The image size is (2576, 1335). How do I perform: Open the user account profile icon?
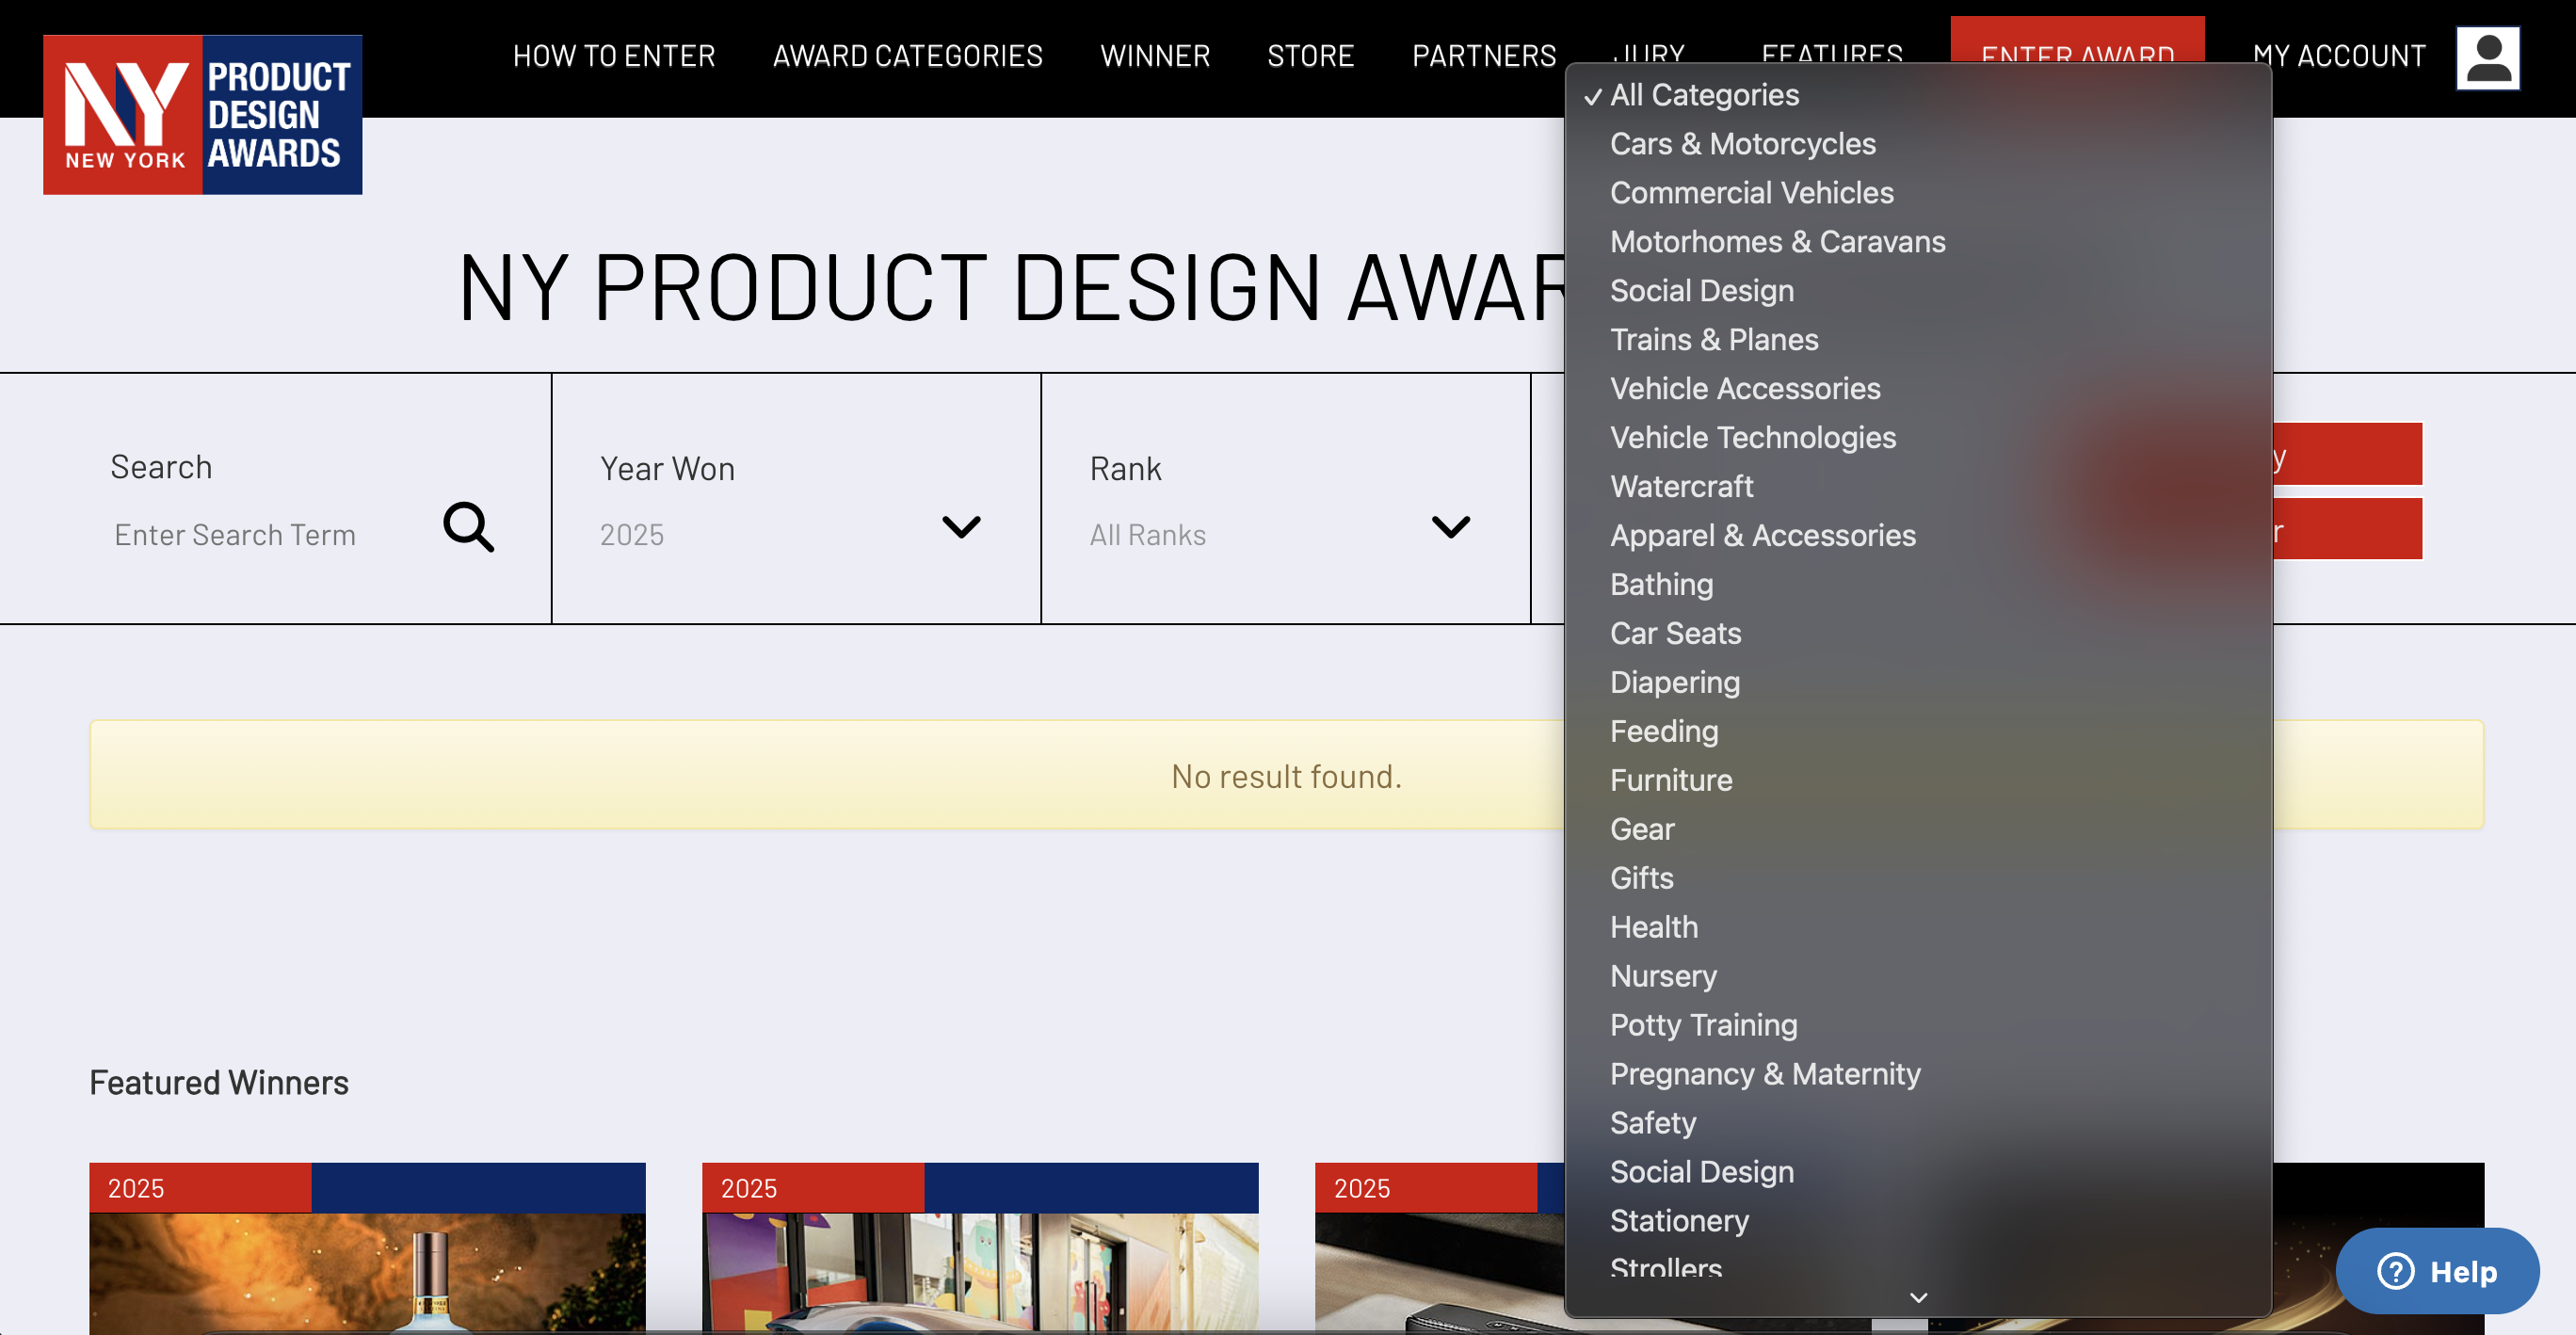[2487, 58]
